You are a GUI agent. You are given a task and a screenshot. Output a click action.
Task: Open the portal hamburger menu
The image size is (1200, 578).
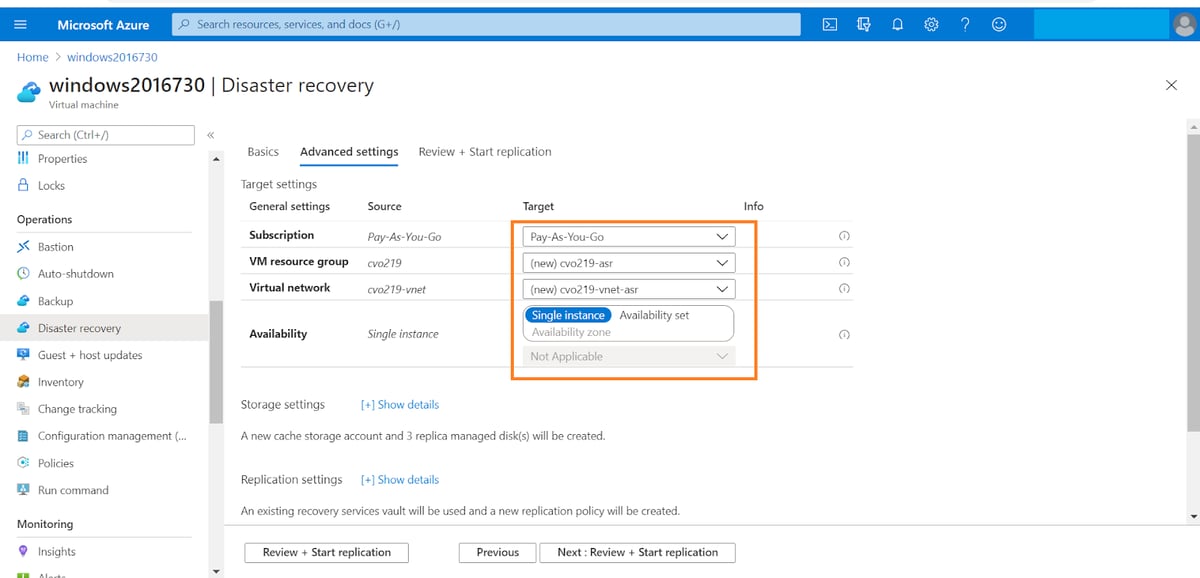[20, 24]
